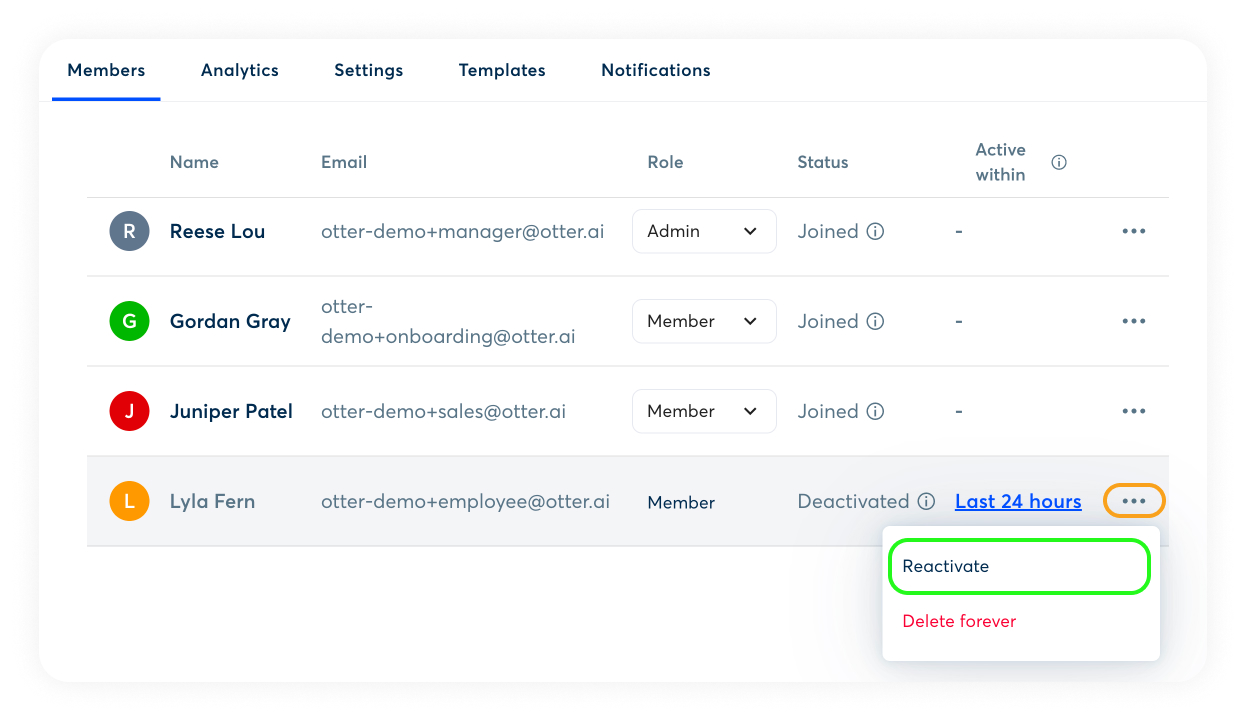
Task: Click Gordan Gray's Joined status info icon
Action: [x=875, y=322]
